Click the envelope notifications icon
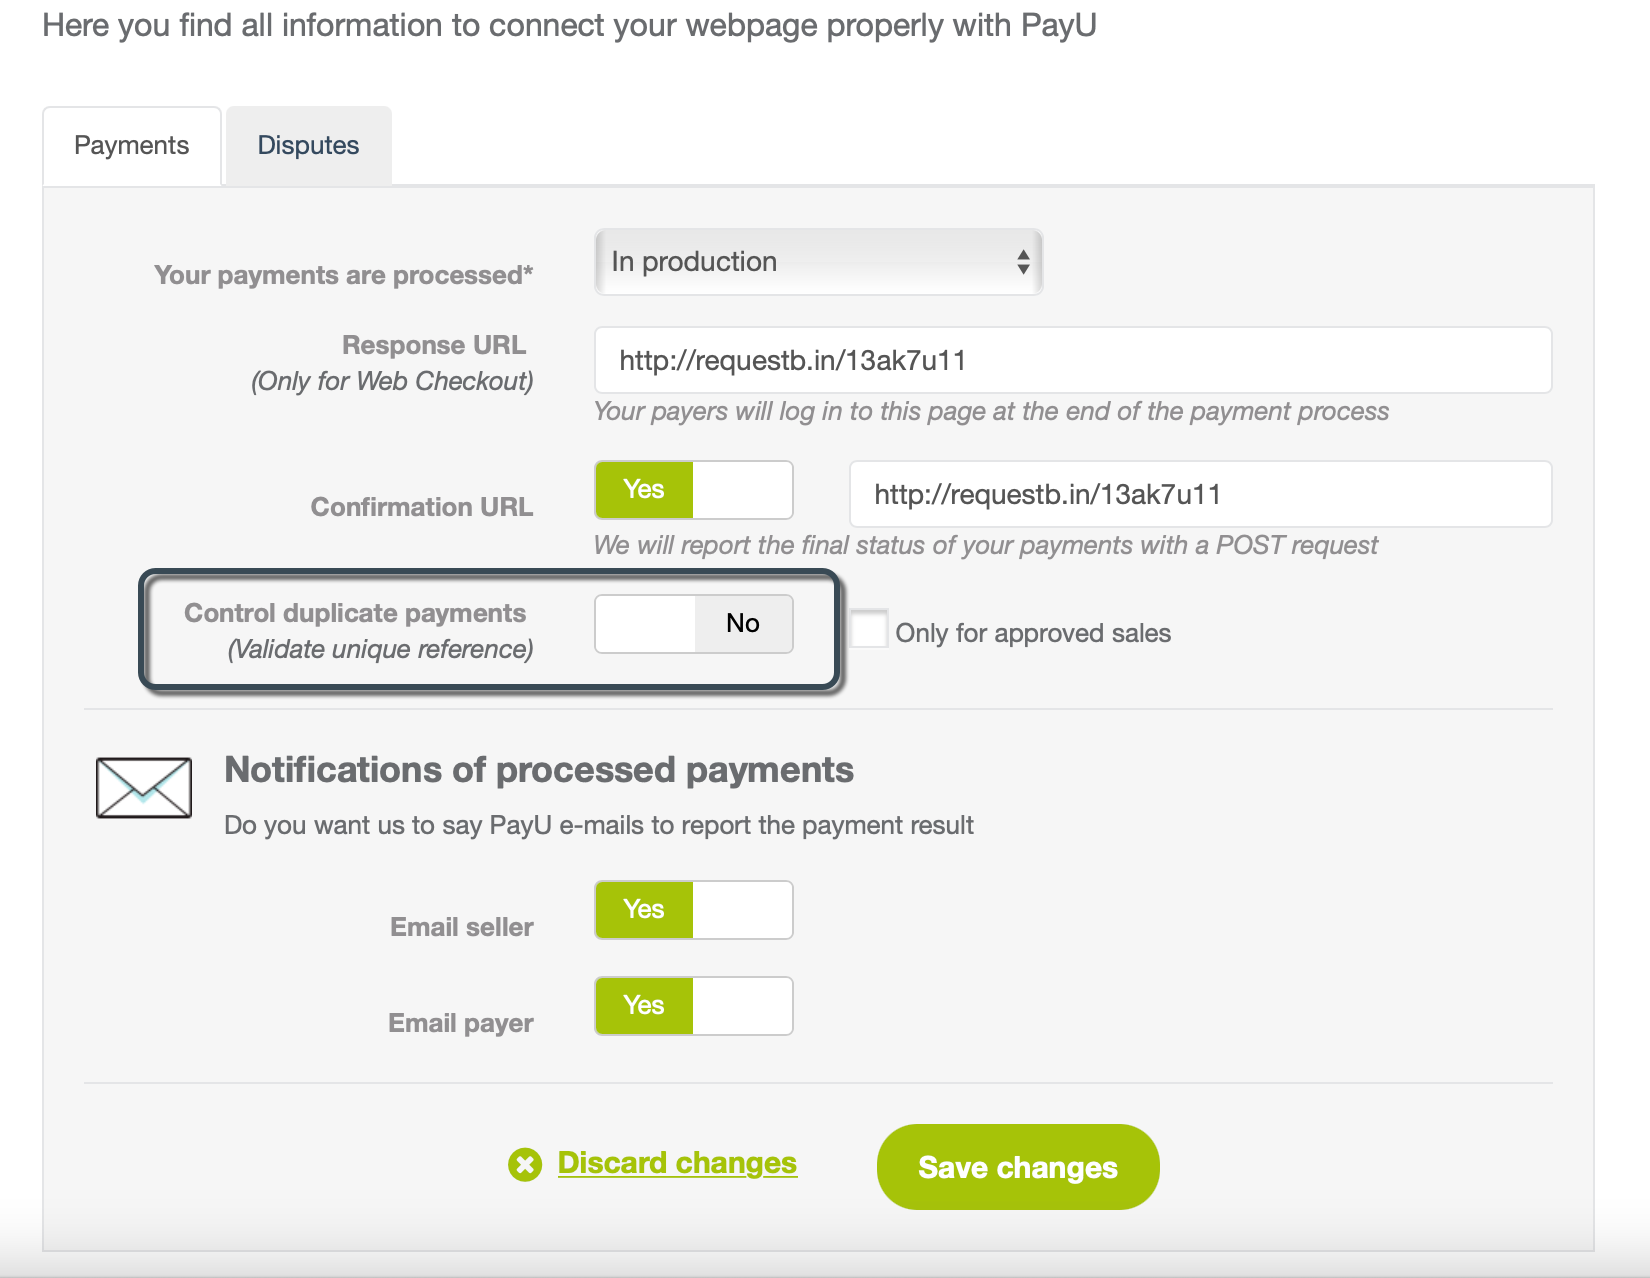This screenshot has height=1278, width=1650. click(144, 788)
